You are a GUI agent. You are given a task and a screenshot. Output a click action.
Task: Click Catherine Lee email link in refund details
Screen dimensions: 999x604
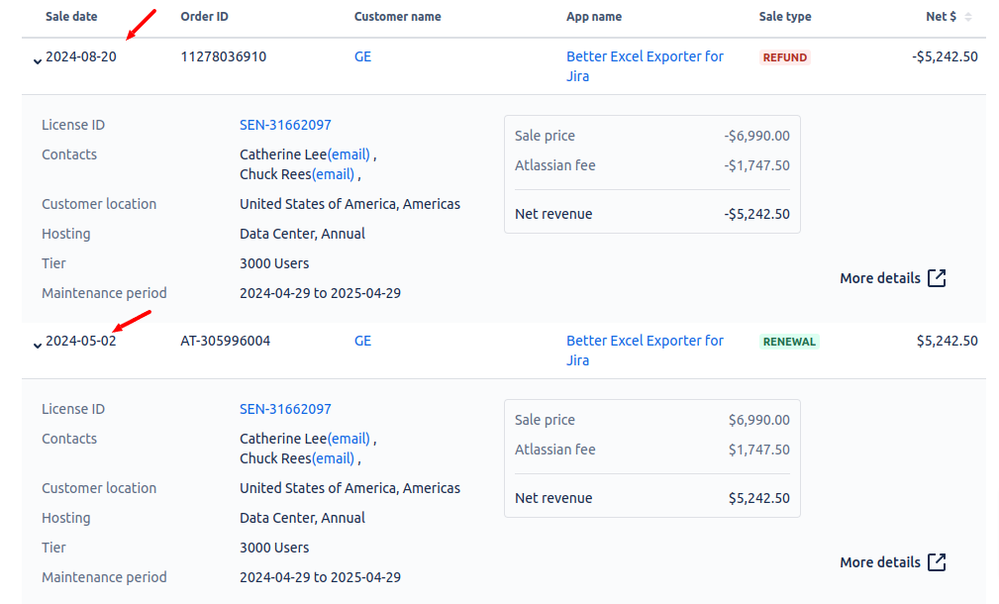point(349,154)
